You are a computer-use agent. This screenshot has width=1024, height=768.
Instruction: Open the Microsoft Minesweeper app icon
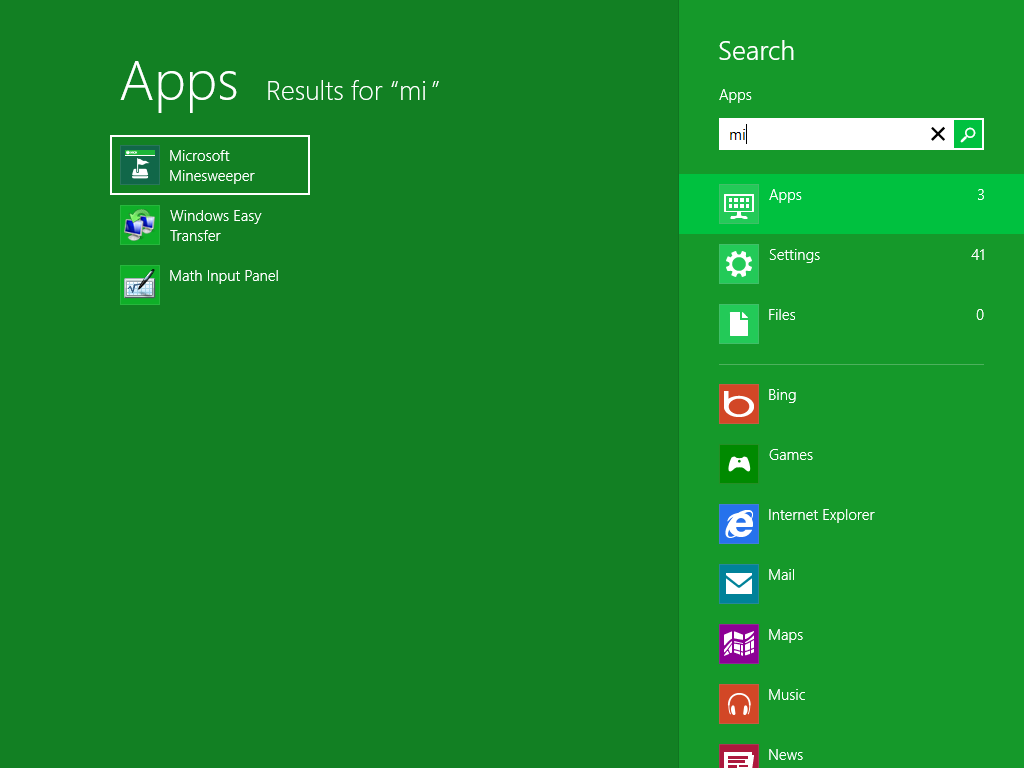tap(140, 165)
